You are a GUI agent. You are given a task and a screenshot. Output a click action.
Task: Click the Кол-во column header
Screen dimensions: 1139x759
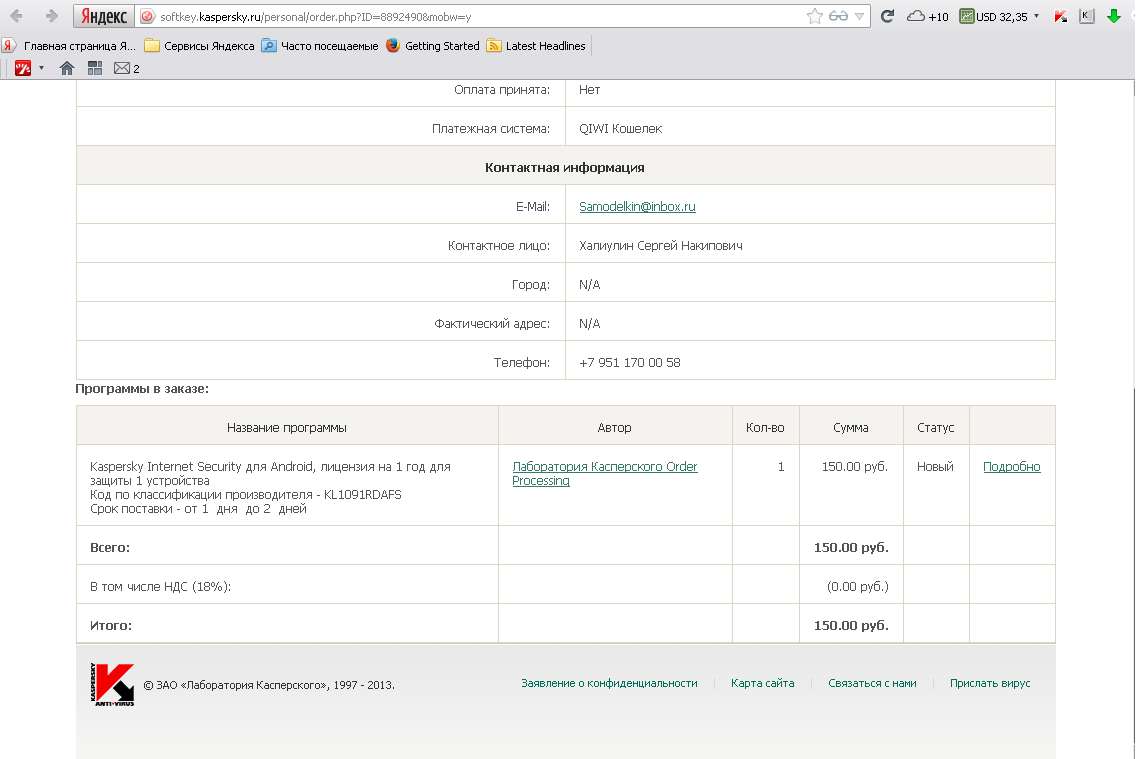[765, 428]
